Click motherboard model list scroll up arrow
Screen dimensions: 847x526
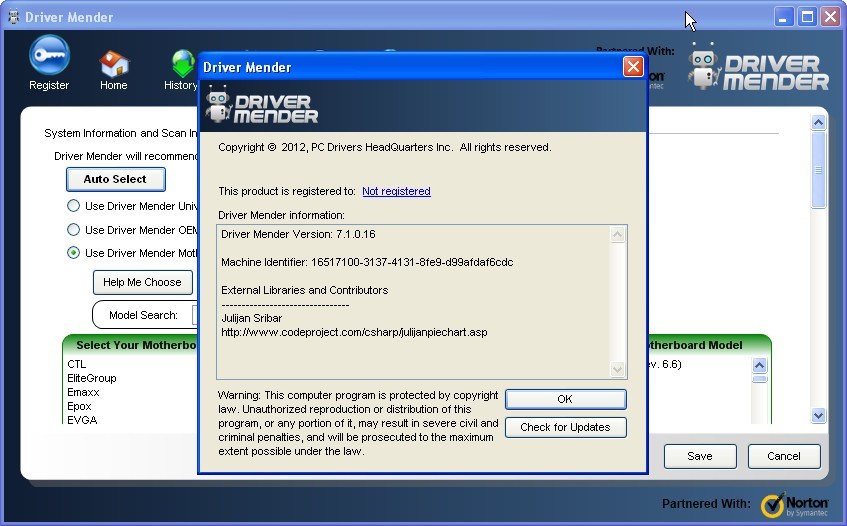click(x=759, y=366)
